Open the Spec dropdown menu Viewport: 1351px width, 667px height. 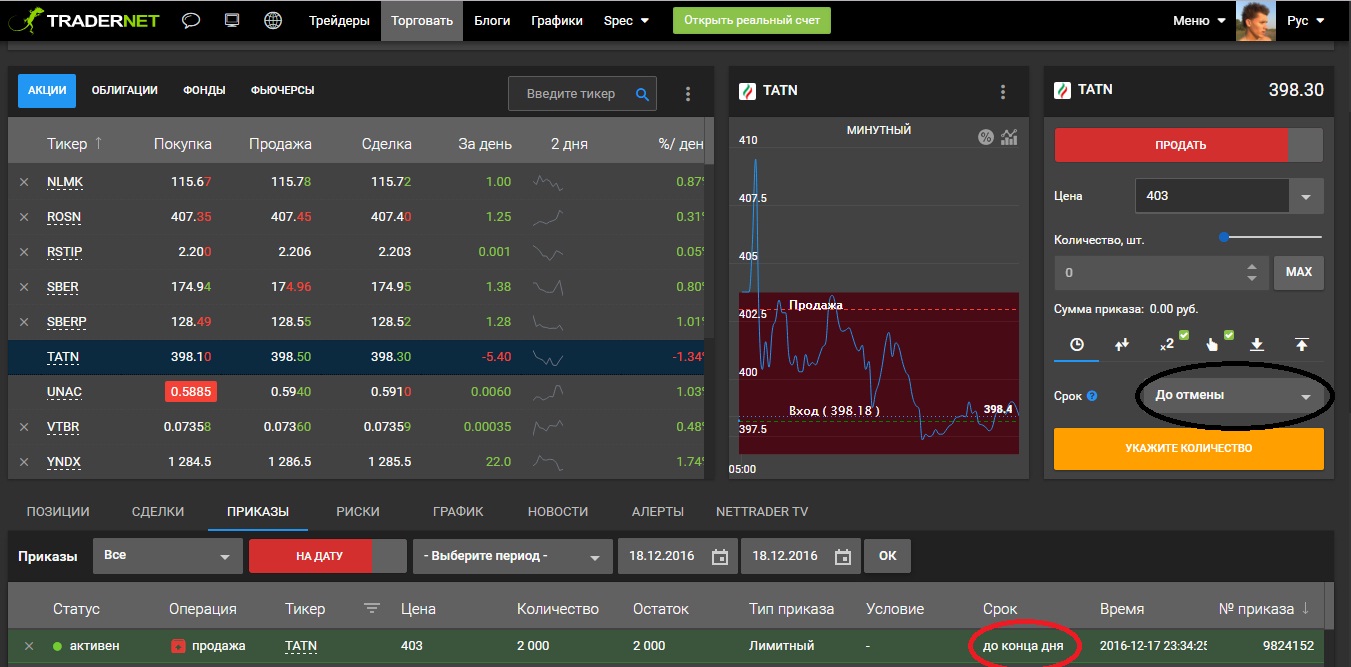(627, 20)
